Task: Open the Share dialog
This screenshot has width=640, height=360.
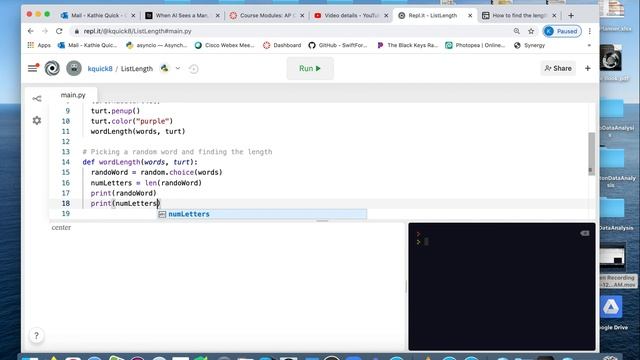Action: [558, 68]
